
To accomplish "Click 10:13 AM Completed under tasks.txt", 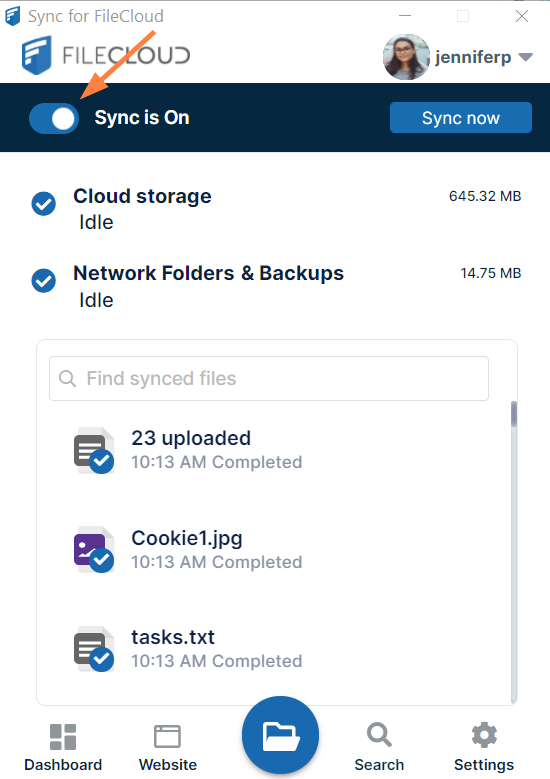I will (217, 661).
